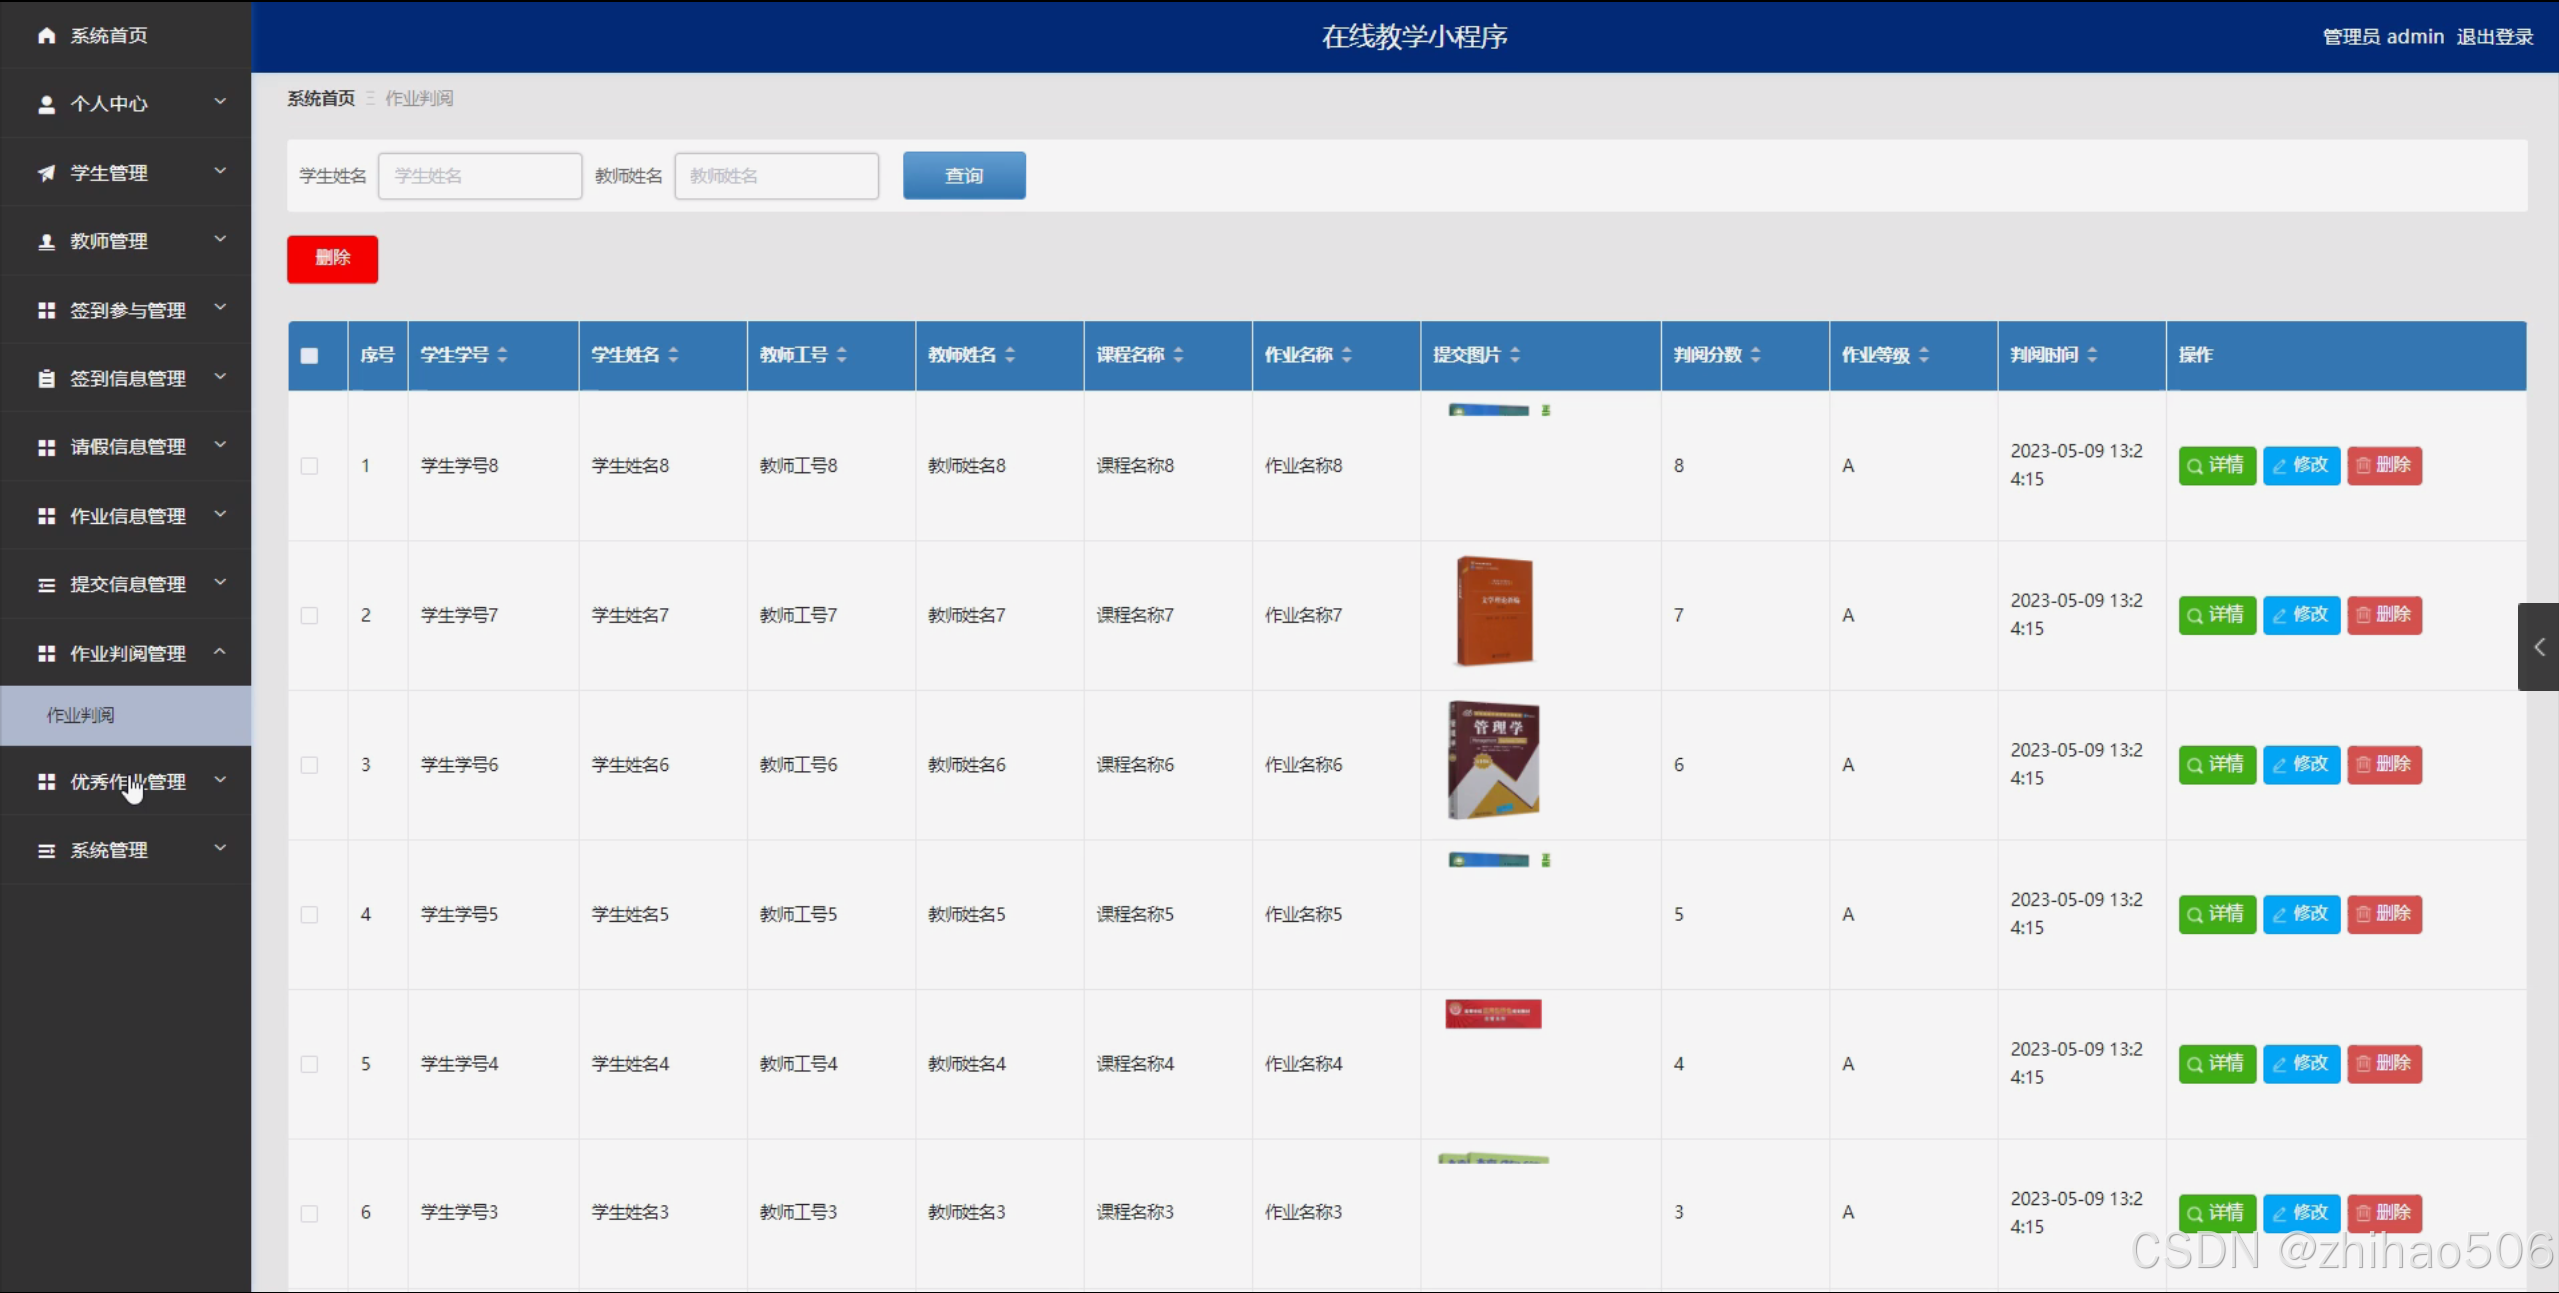Click the clipboard icon beside 签到信息管理
Viewport: 2559px width, 1293px height.
(46, 379)
